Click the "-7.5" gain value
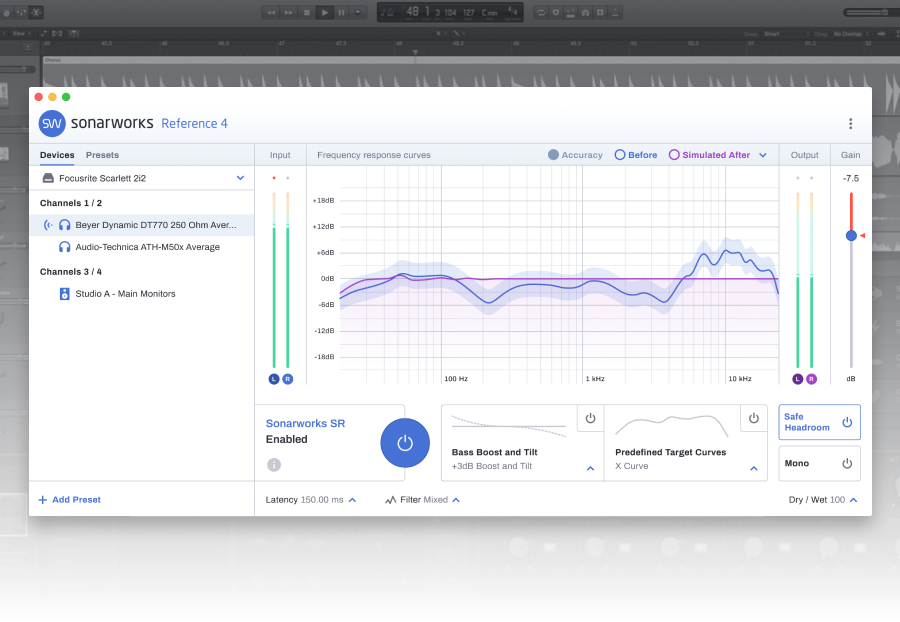900x622 pixels. click(851, 178)
